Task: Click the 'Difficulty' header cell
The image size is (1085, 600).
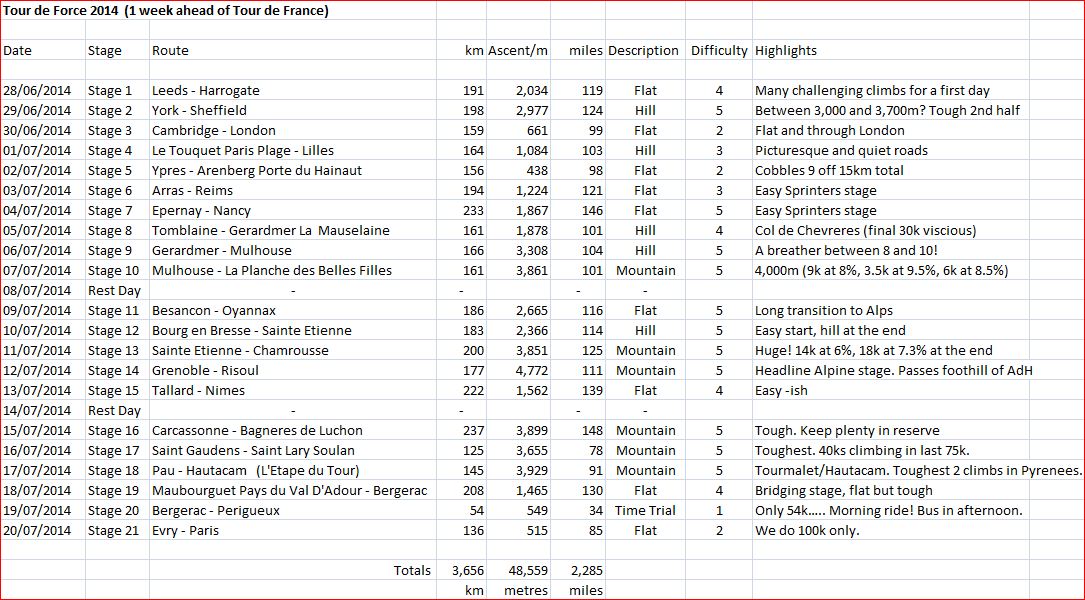Action: [719, 51]
